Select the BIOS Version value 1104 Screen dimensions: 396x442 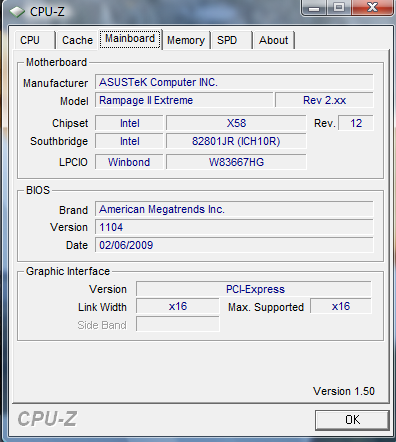[x=234, y=227]
